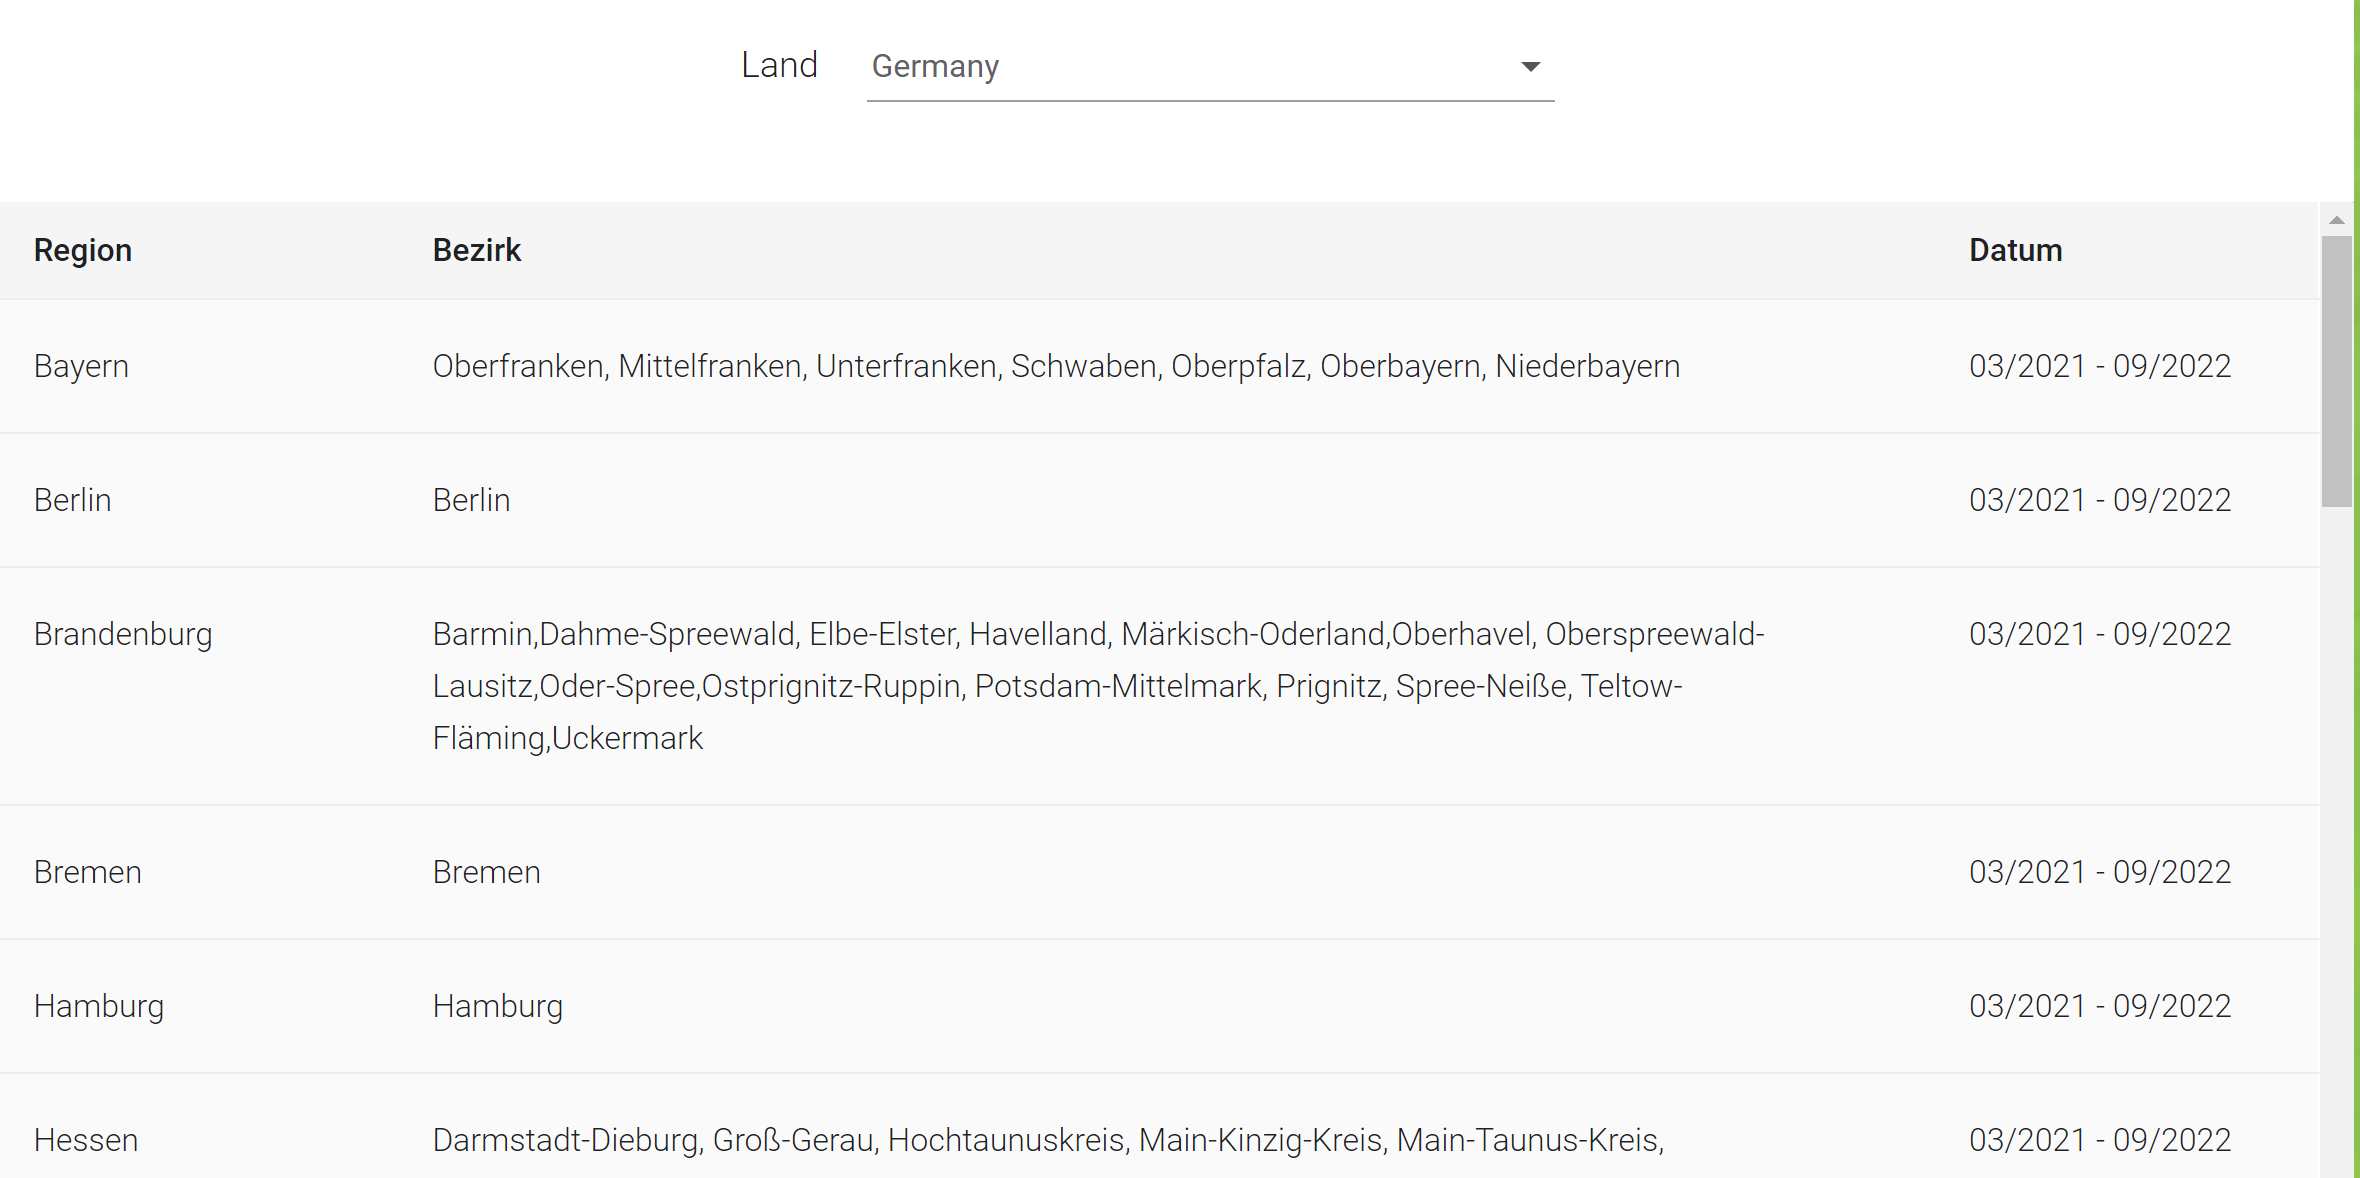Click the table's vertical scrollbar thumb
The width and height of the screenshot is (2360, 1178).
[x=2337, y=370]
